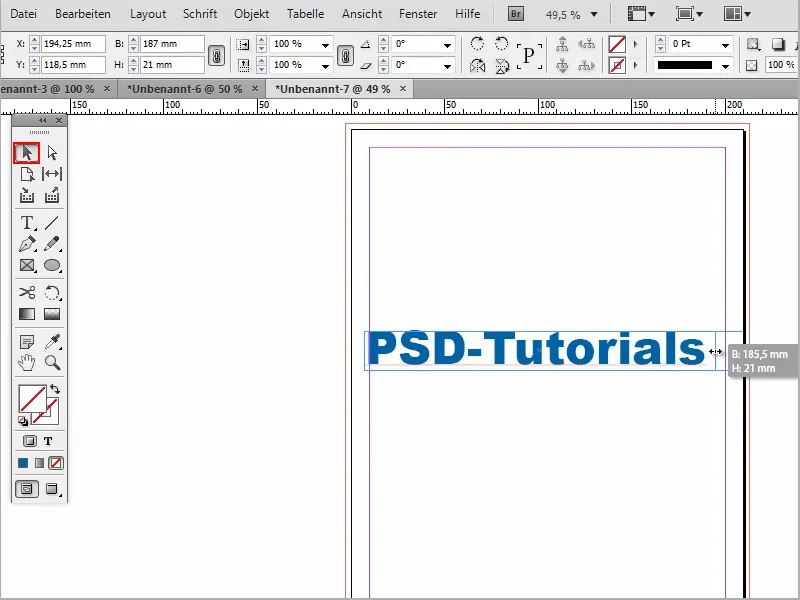Select the Hand tool

[27, 363]
